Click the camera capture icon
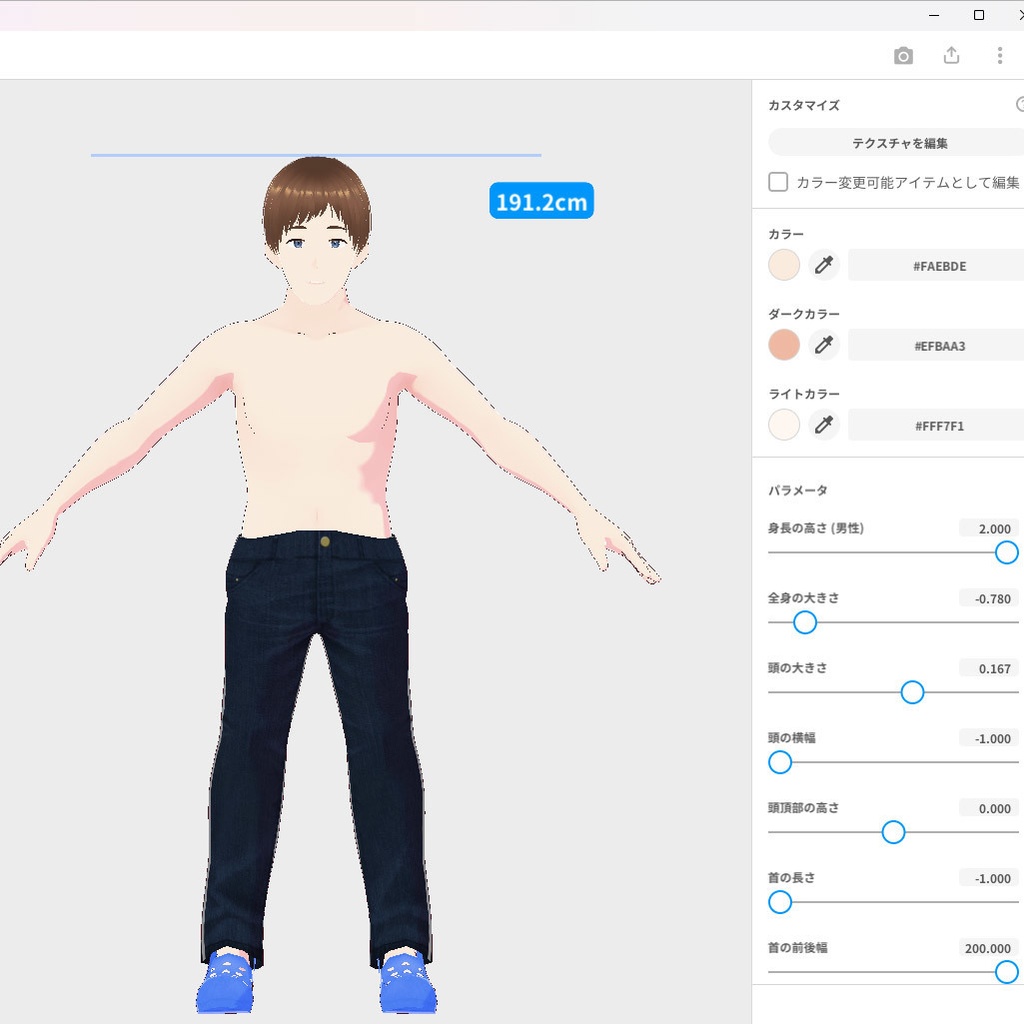 point(903,56)
